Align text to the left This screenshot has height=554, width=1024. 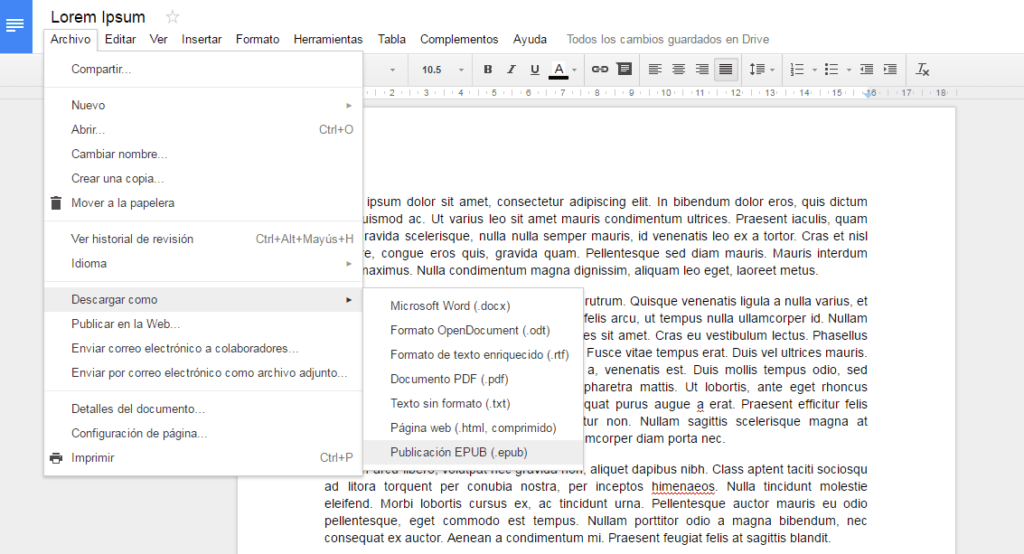(655, 69)
